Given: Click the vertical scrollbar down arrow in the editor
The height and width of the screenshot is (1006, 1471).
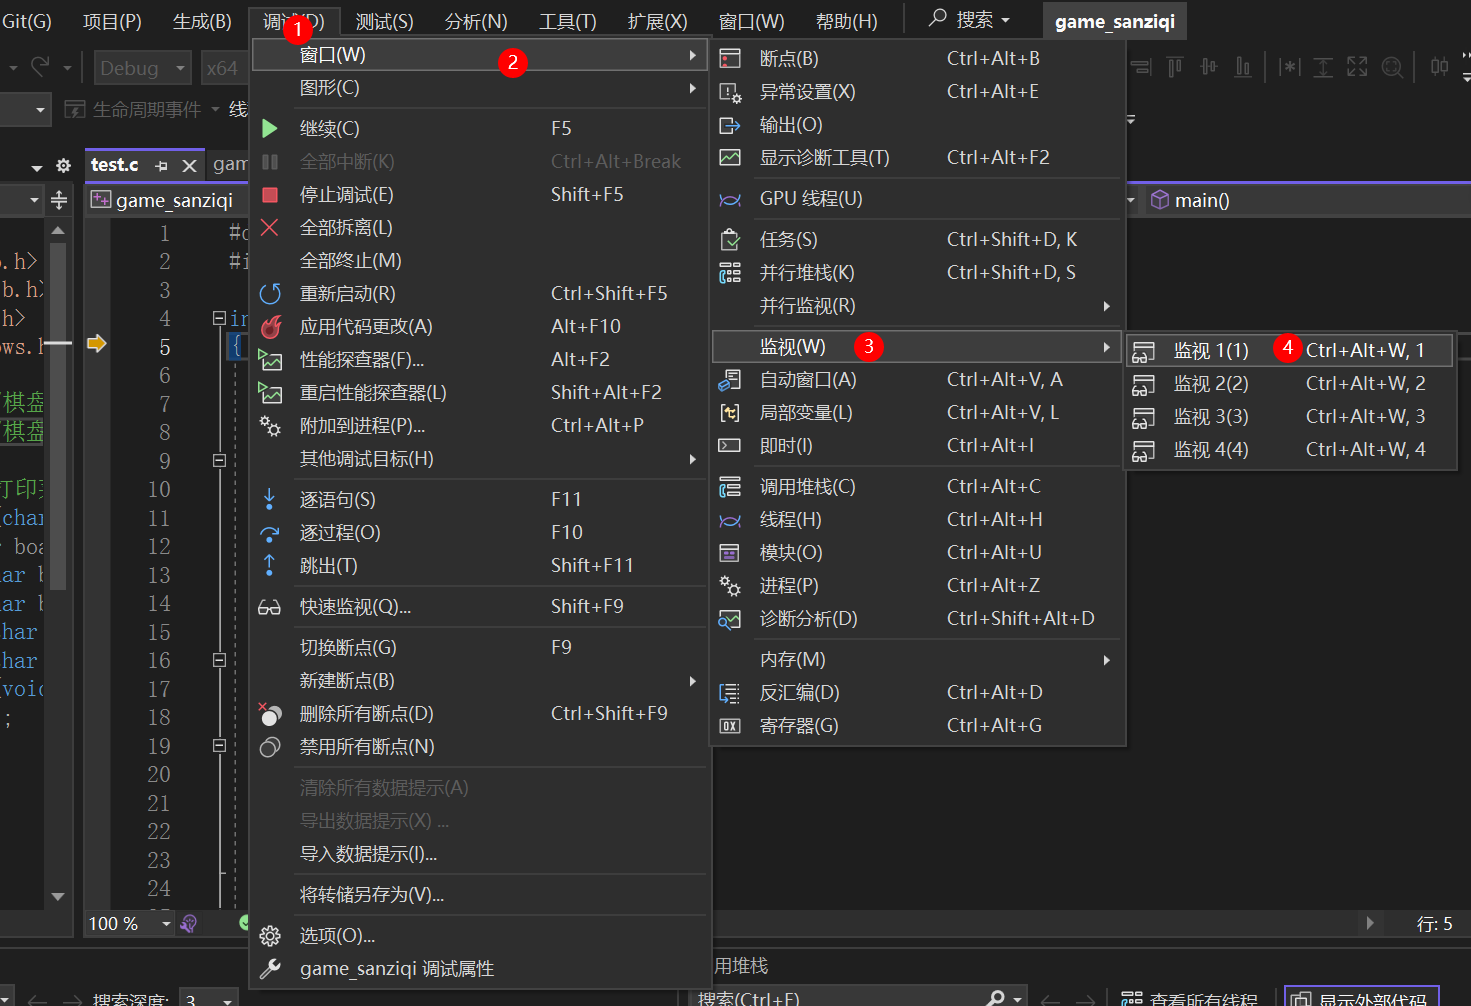Looking at the screenshot, I should (x=58, y=897).
